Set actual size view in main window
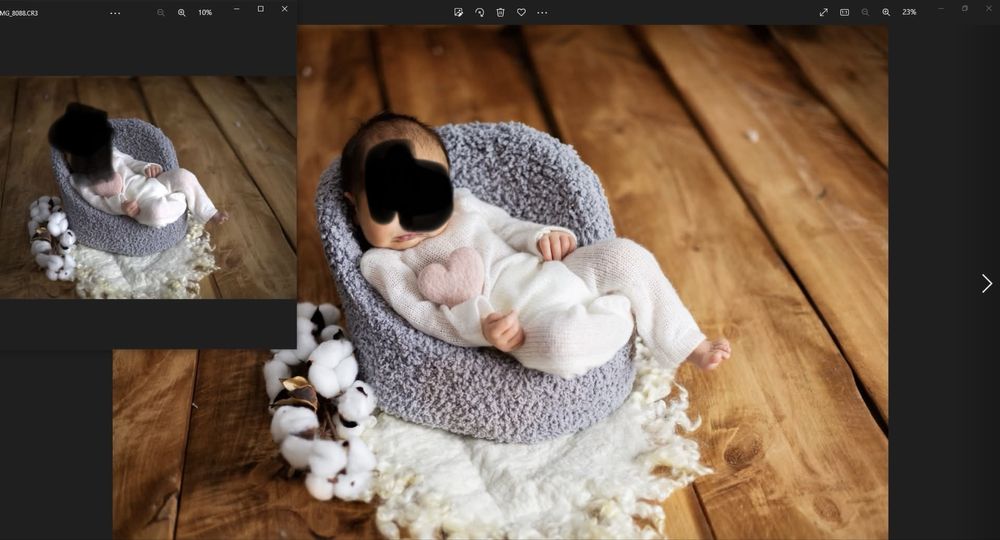 coord(844,12)
